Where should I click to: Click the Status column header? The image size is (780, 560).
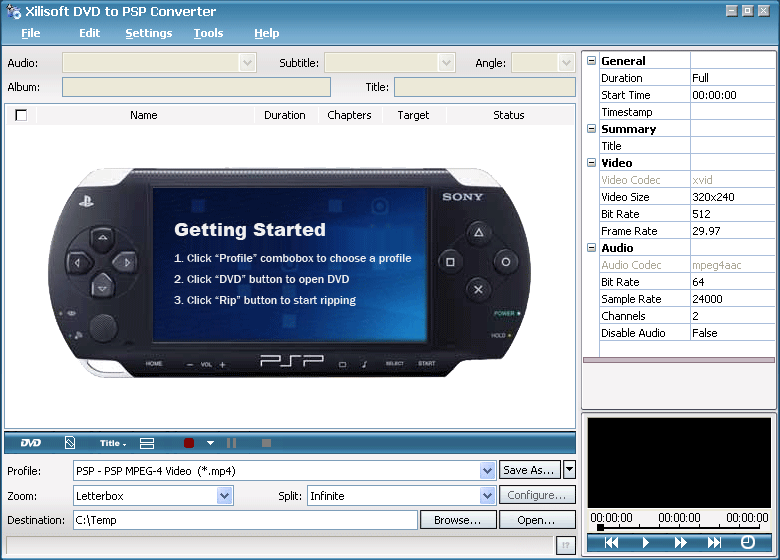(509, 115)
